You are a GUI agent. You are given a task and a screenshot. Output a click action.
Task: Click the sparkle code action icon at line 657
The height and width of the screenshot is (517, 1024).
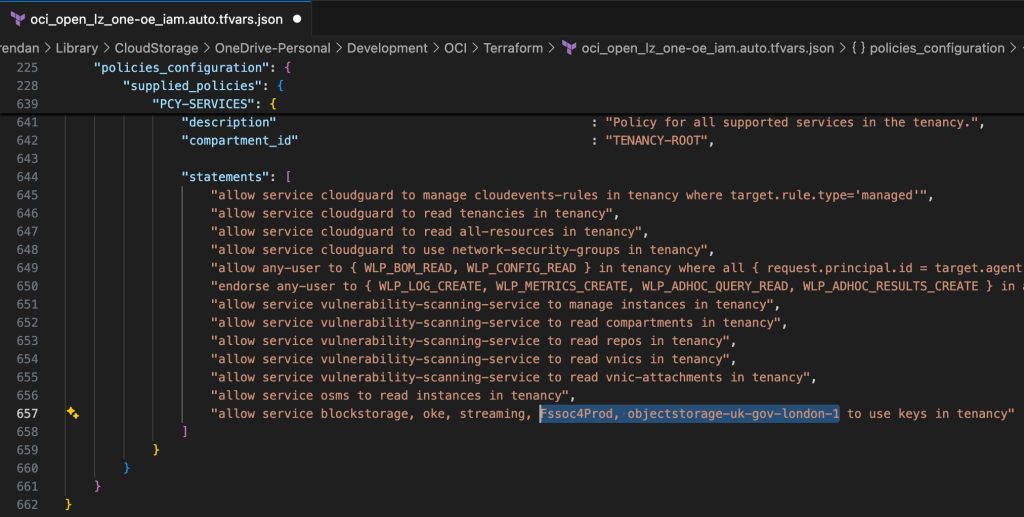point(72,413)
